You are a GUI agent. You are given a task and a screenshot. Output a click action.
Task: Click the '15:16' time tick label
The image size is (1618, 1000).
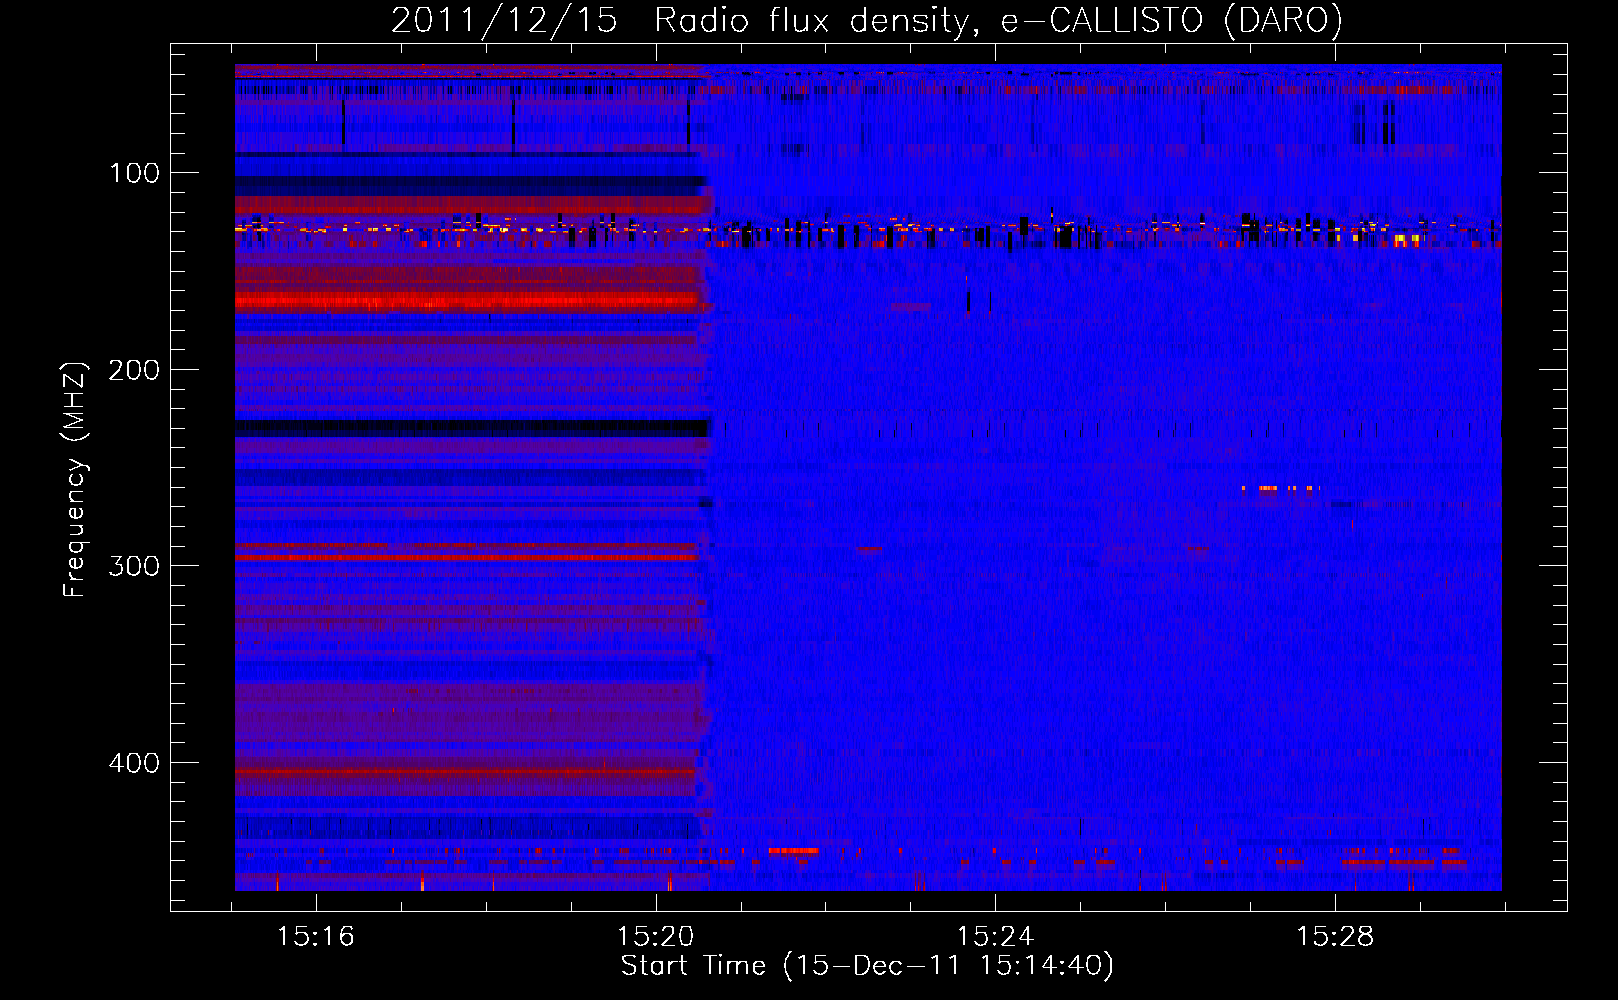(x=316, y=937)
